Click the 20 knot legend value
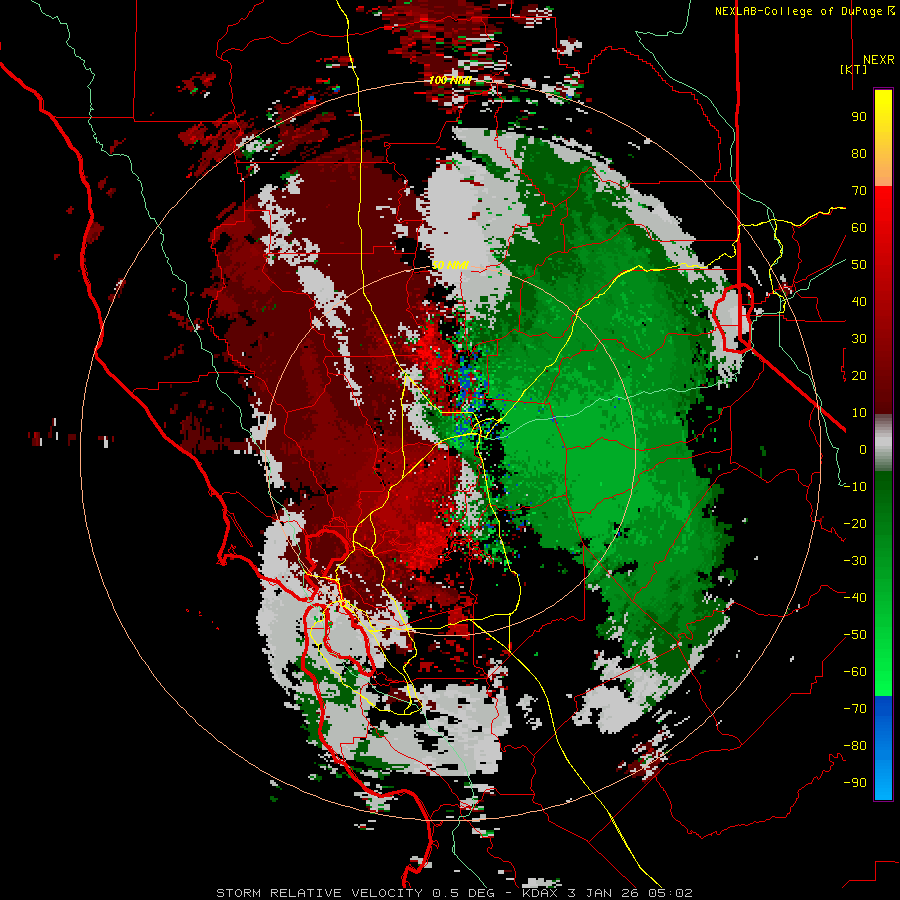Screen dimensions: 900x900 click(859, 376)
